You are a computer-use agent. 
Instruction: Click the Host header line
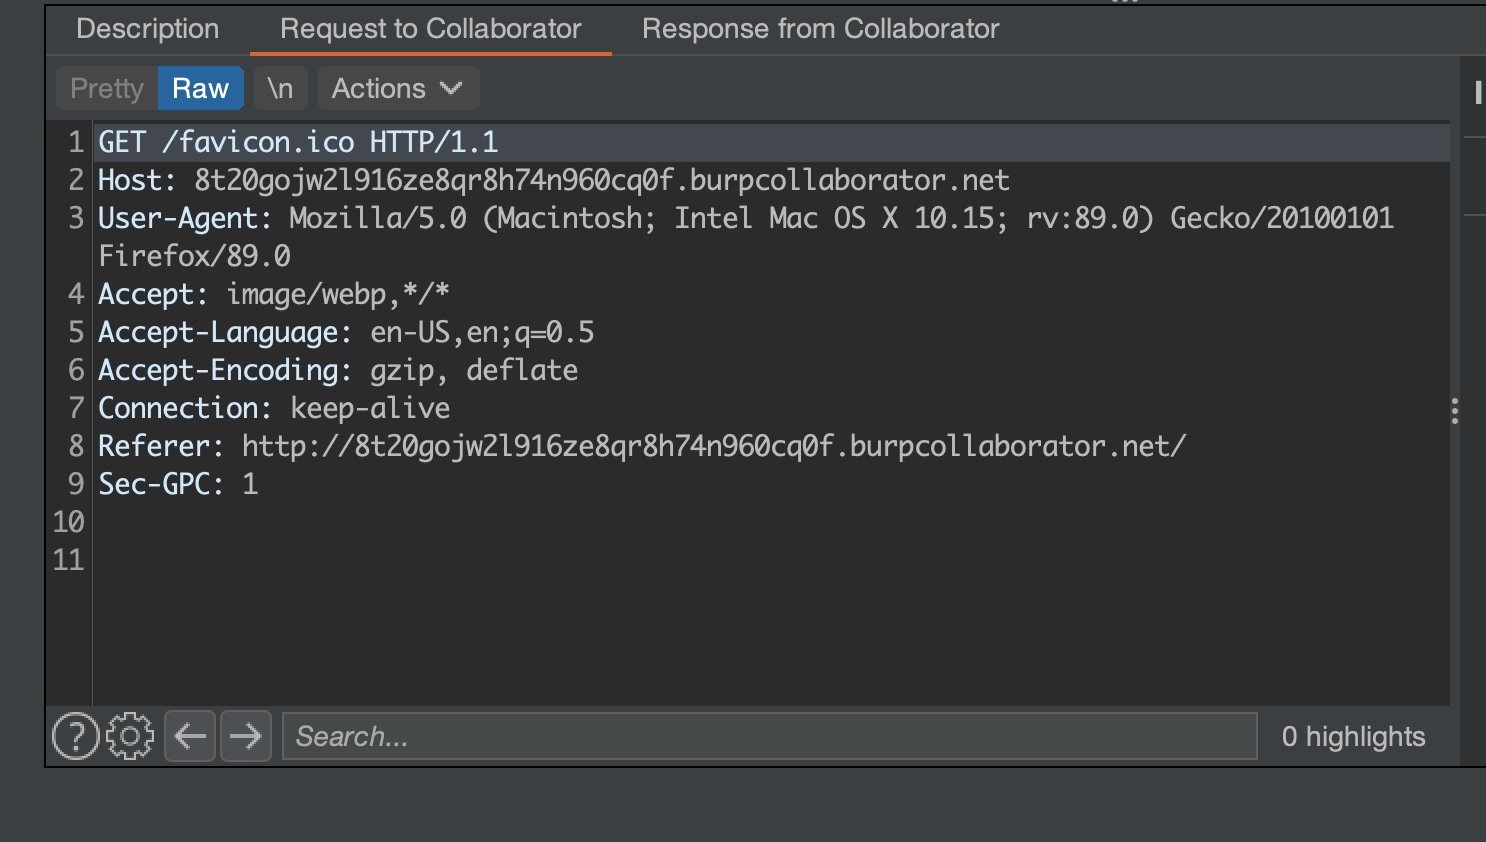click(553, 180)
